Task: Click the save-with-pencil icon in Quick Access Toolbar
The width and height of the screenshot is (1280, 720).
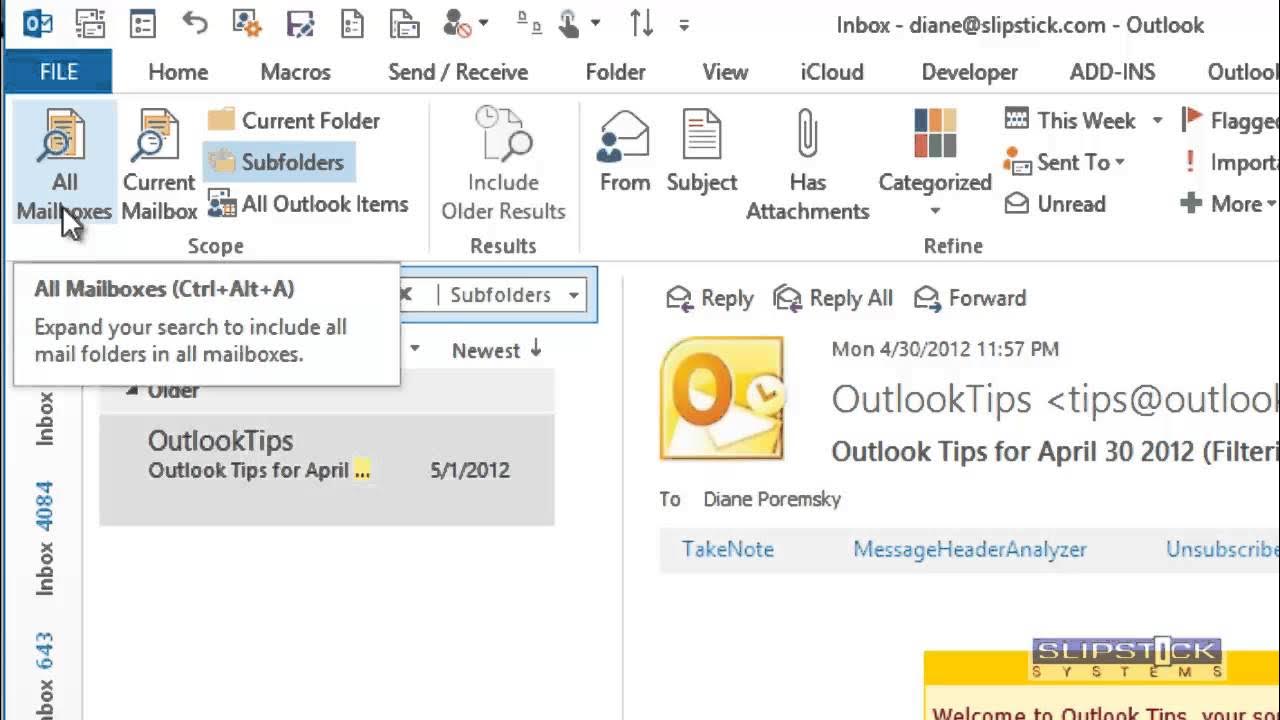Action: tap(300, 24)
